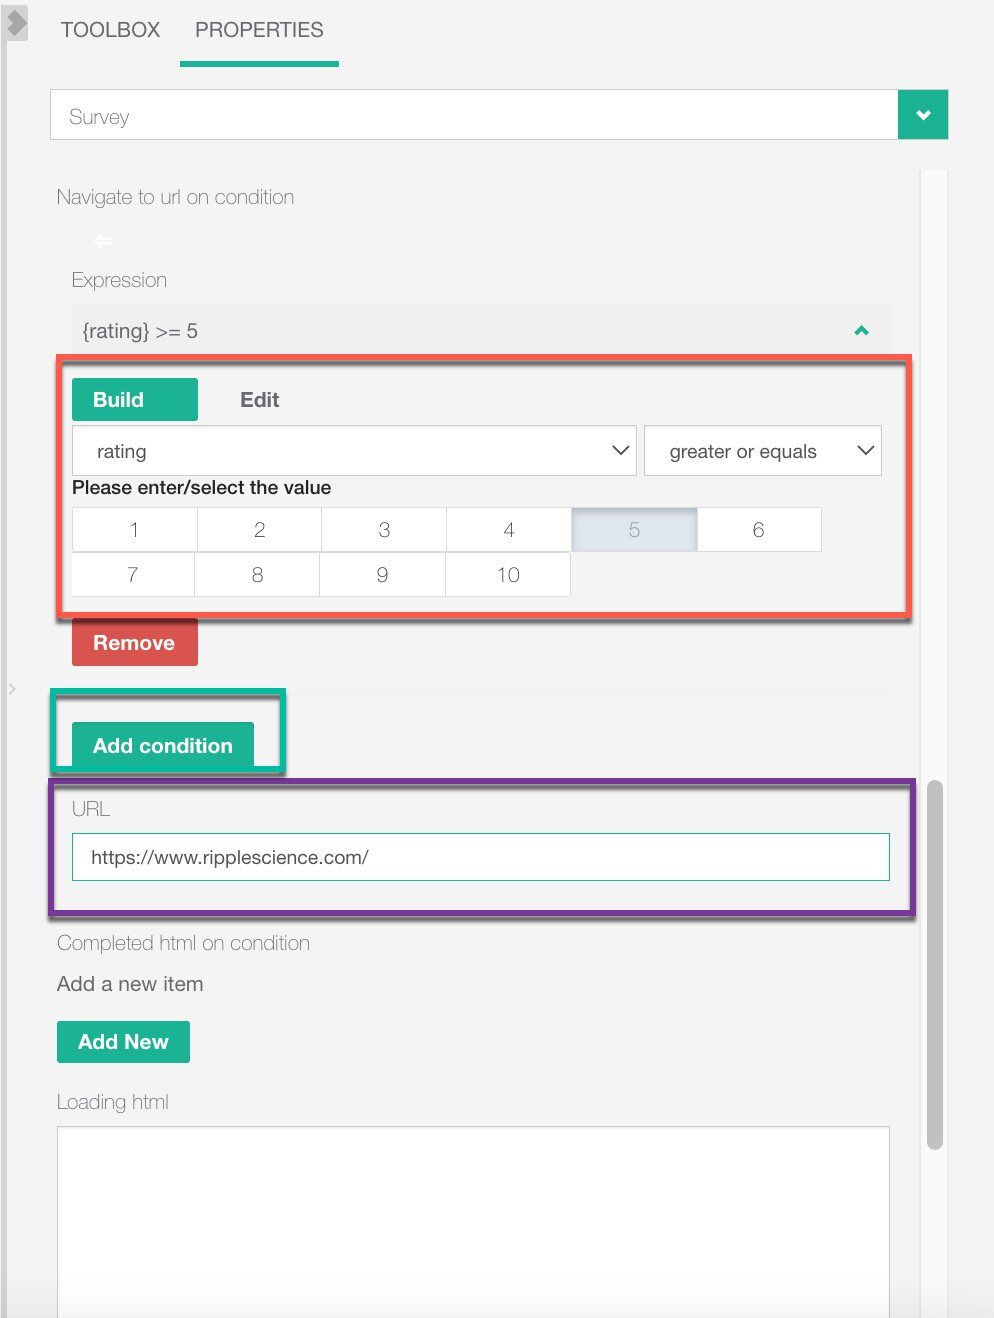Select rating value 1
The height and width of the screenshot is (1318, 994).
coord(134,530)
